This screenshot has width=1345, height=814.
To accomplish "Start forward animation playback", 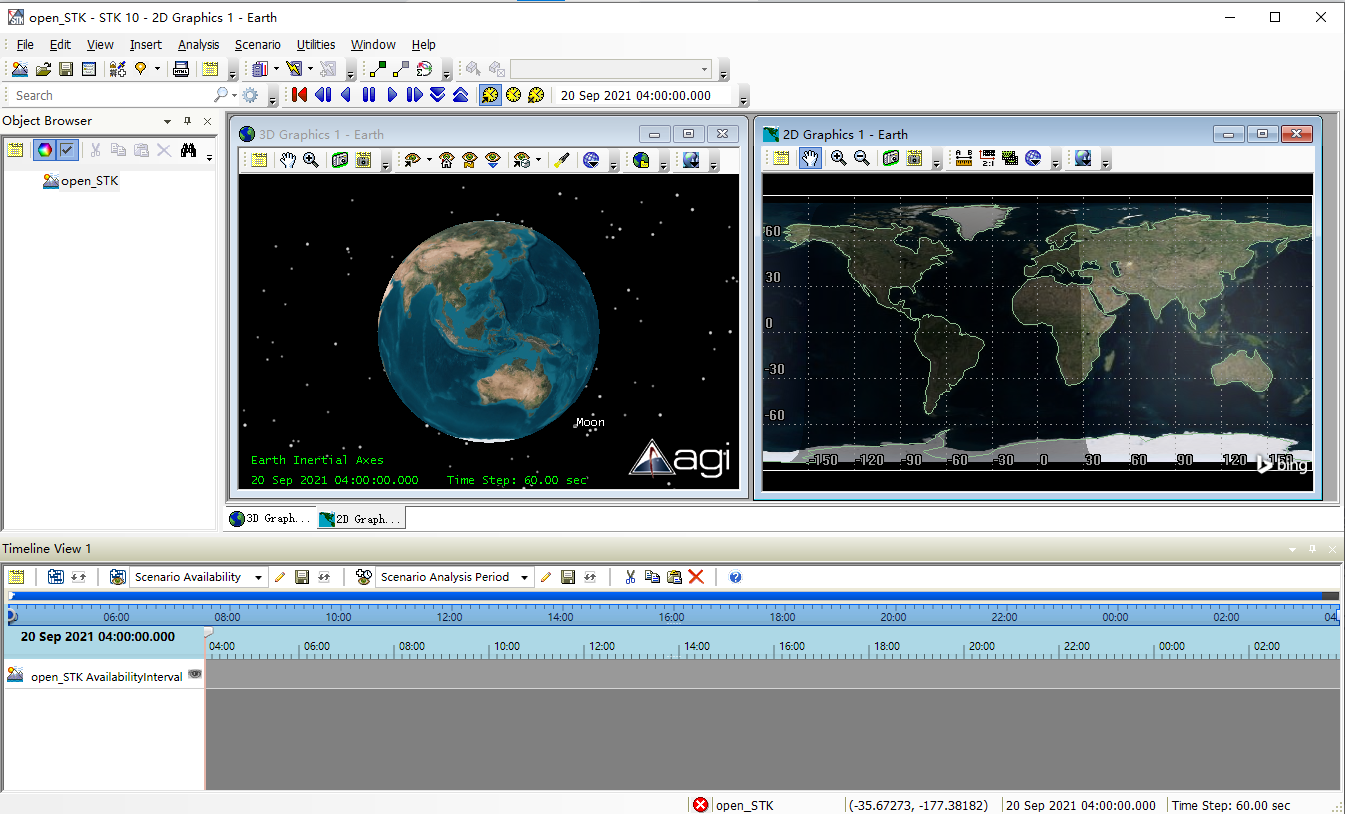I will click(x=392, y=95).
